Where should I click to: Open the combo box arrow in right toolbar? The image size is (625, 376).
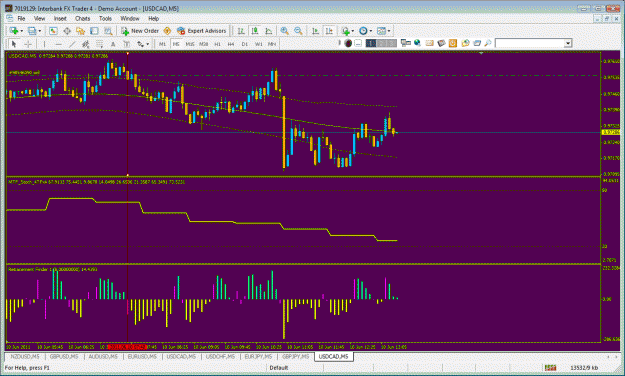[568, 43]
